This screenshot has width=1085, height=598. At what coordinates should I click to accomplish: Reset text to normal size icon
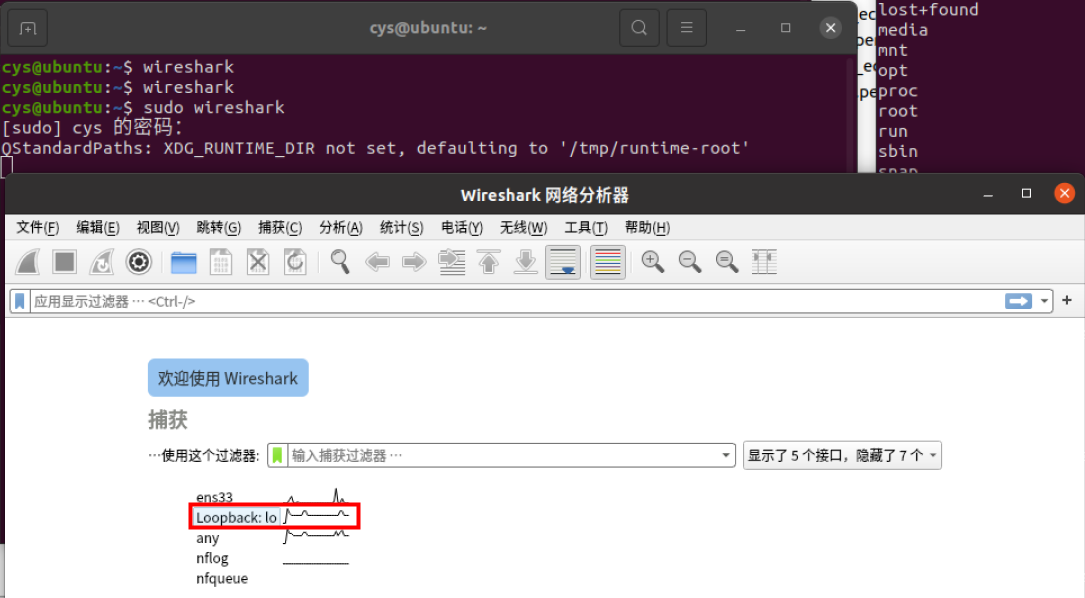pos(727,262)
